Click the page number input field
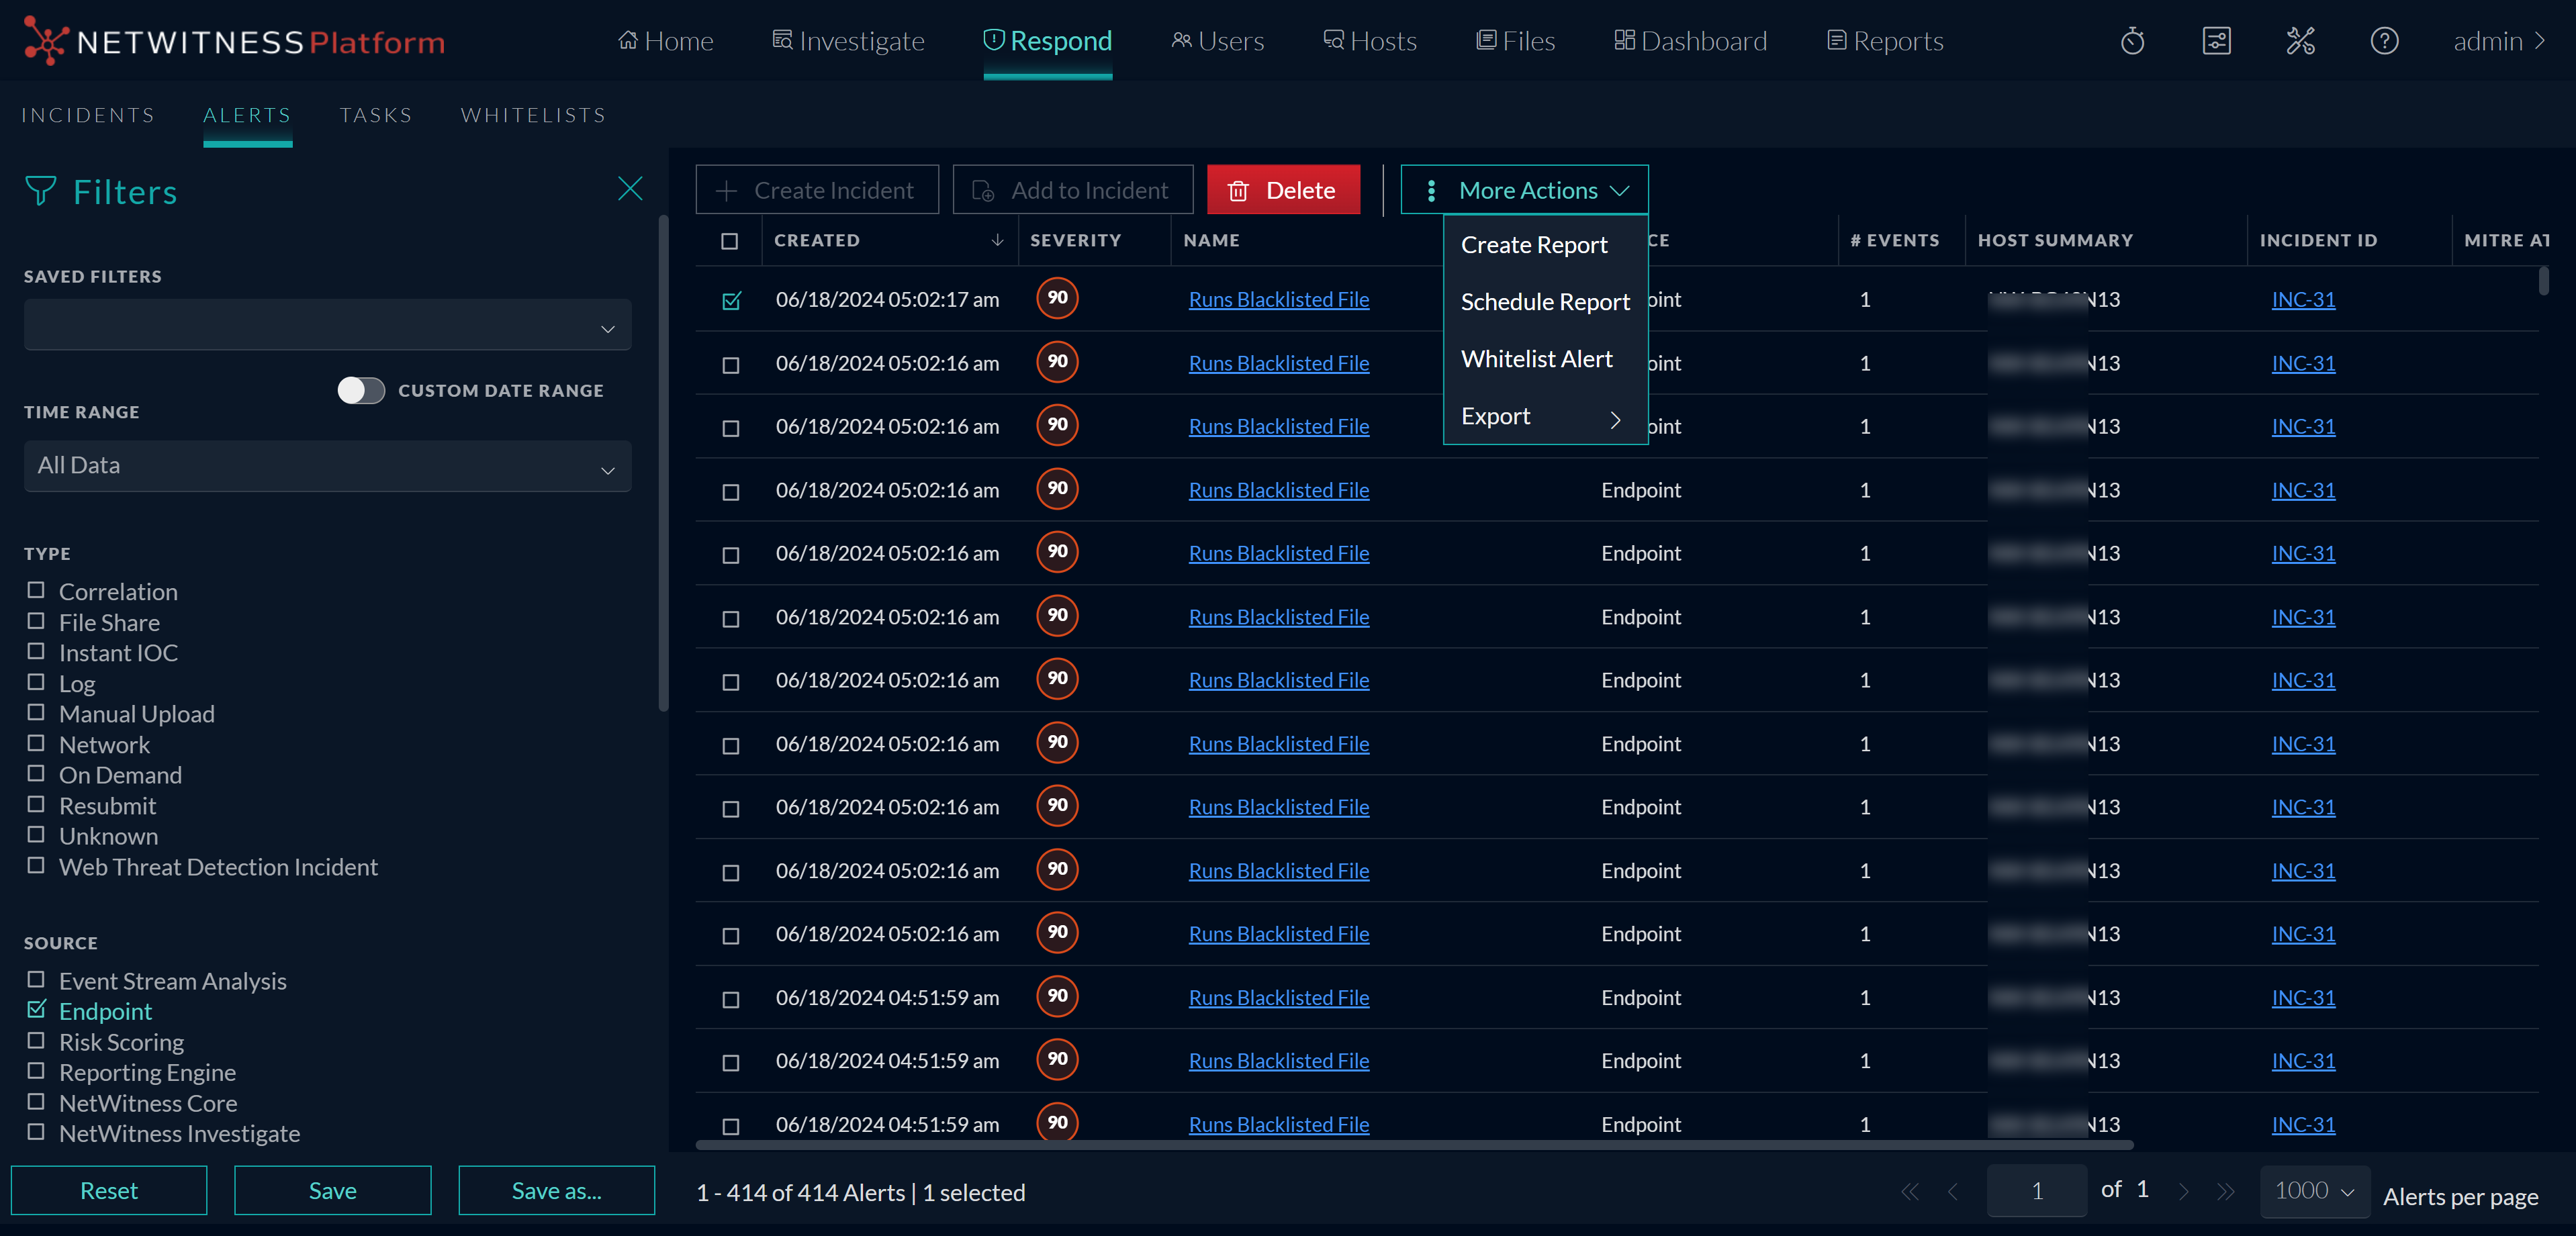Viewport: 2576px width, 1236px height. [x=2037, y=1191]
